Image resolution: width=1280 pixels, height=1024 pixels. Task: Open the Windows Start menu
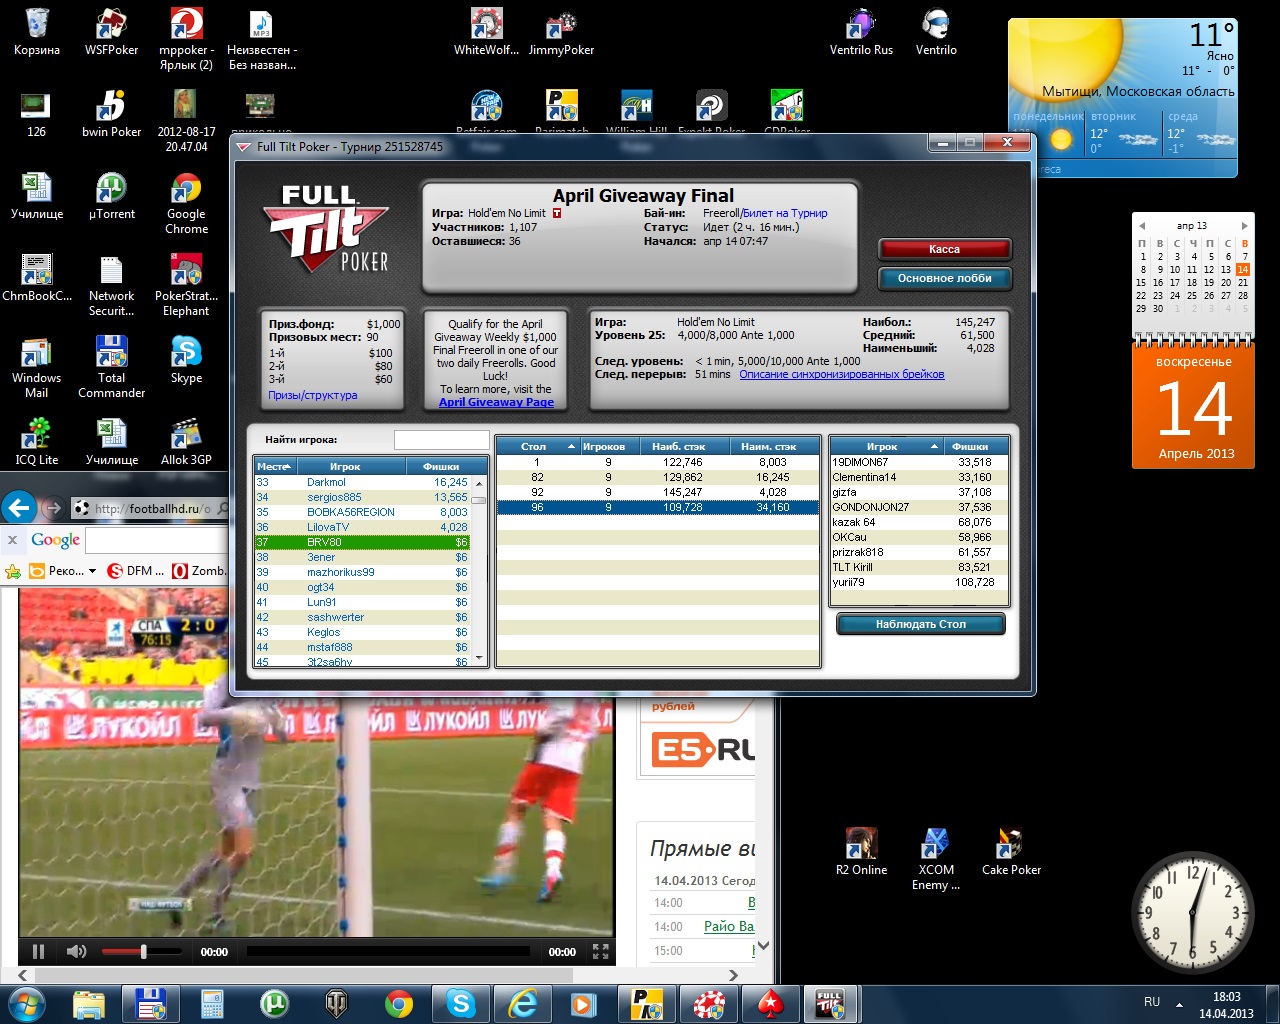coord(27,1003)
